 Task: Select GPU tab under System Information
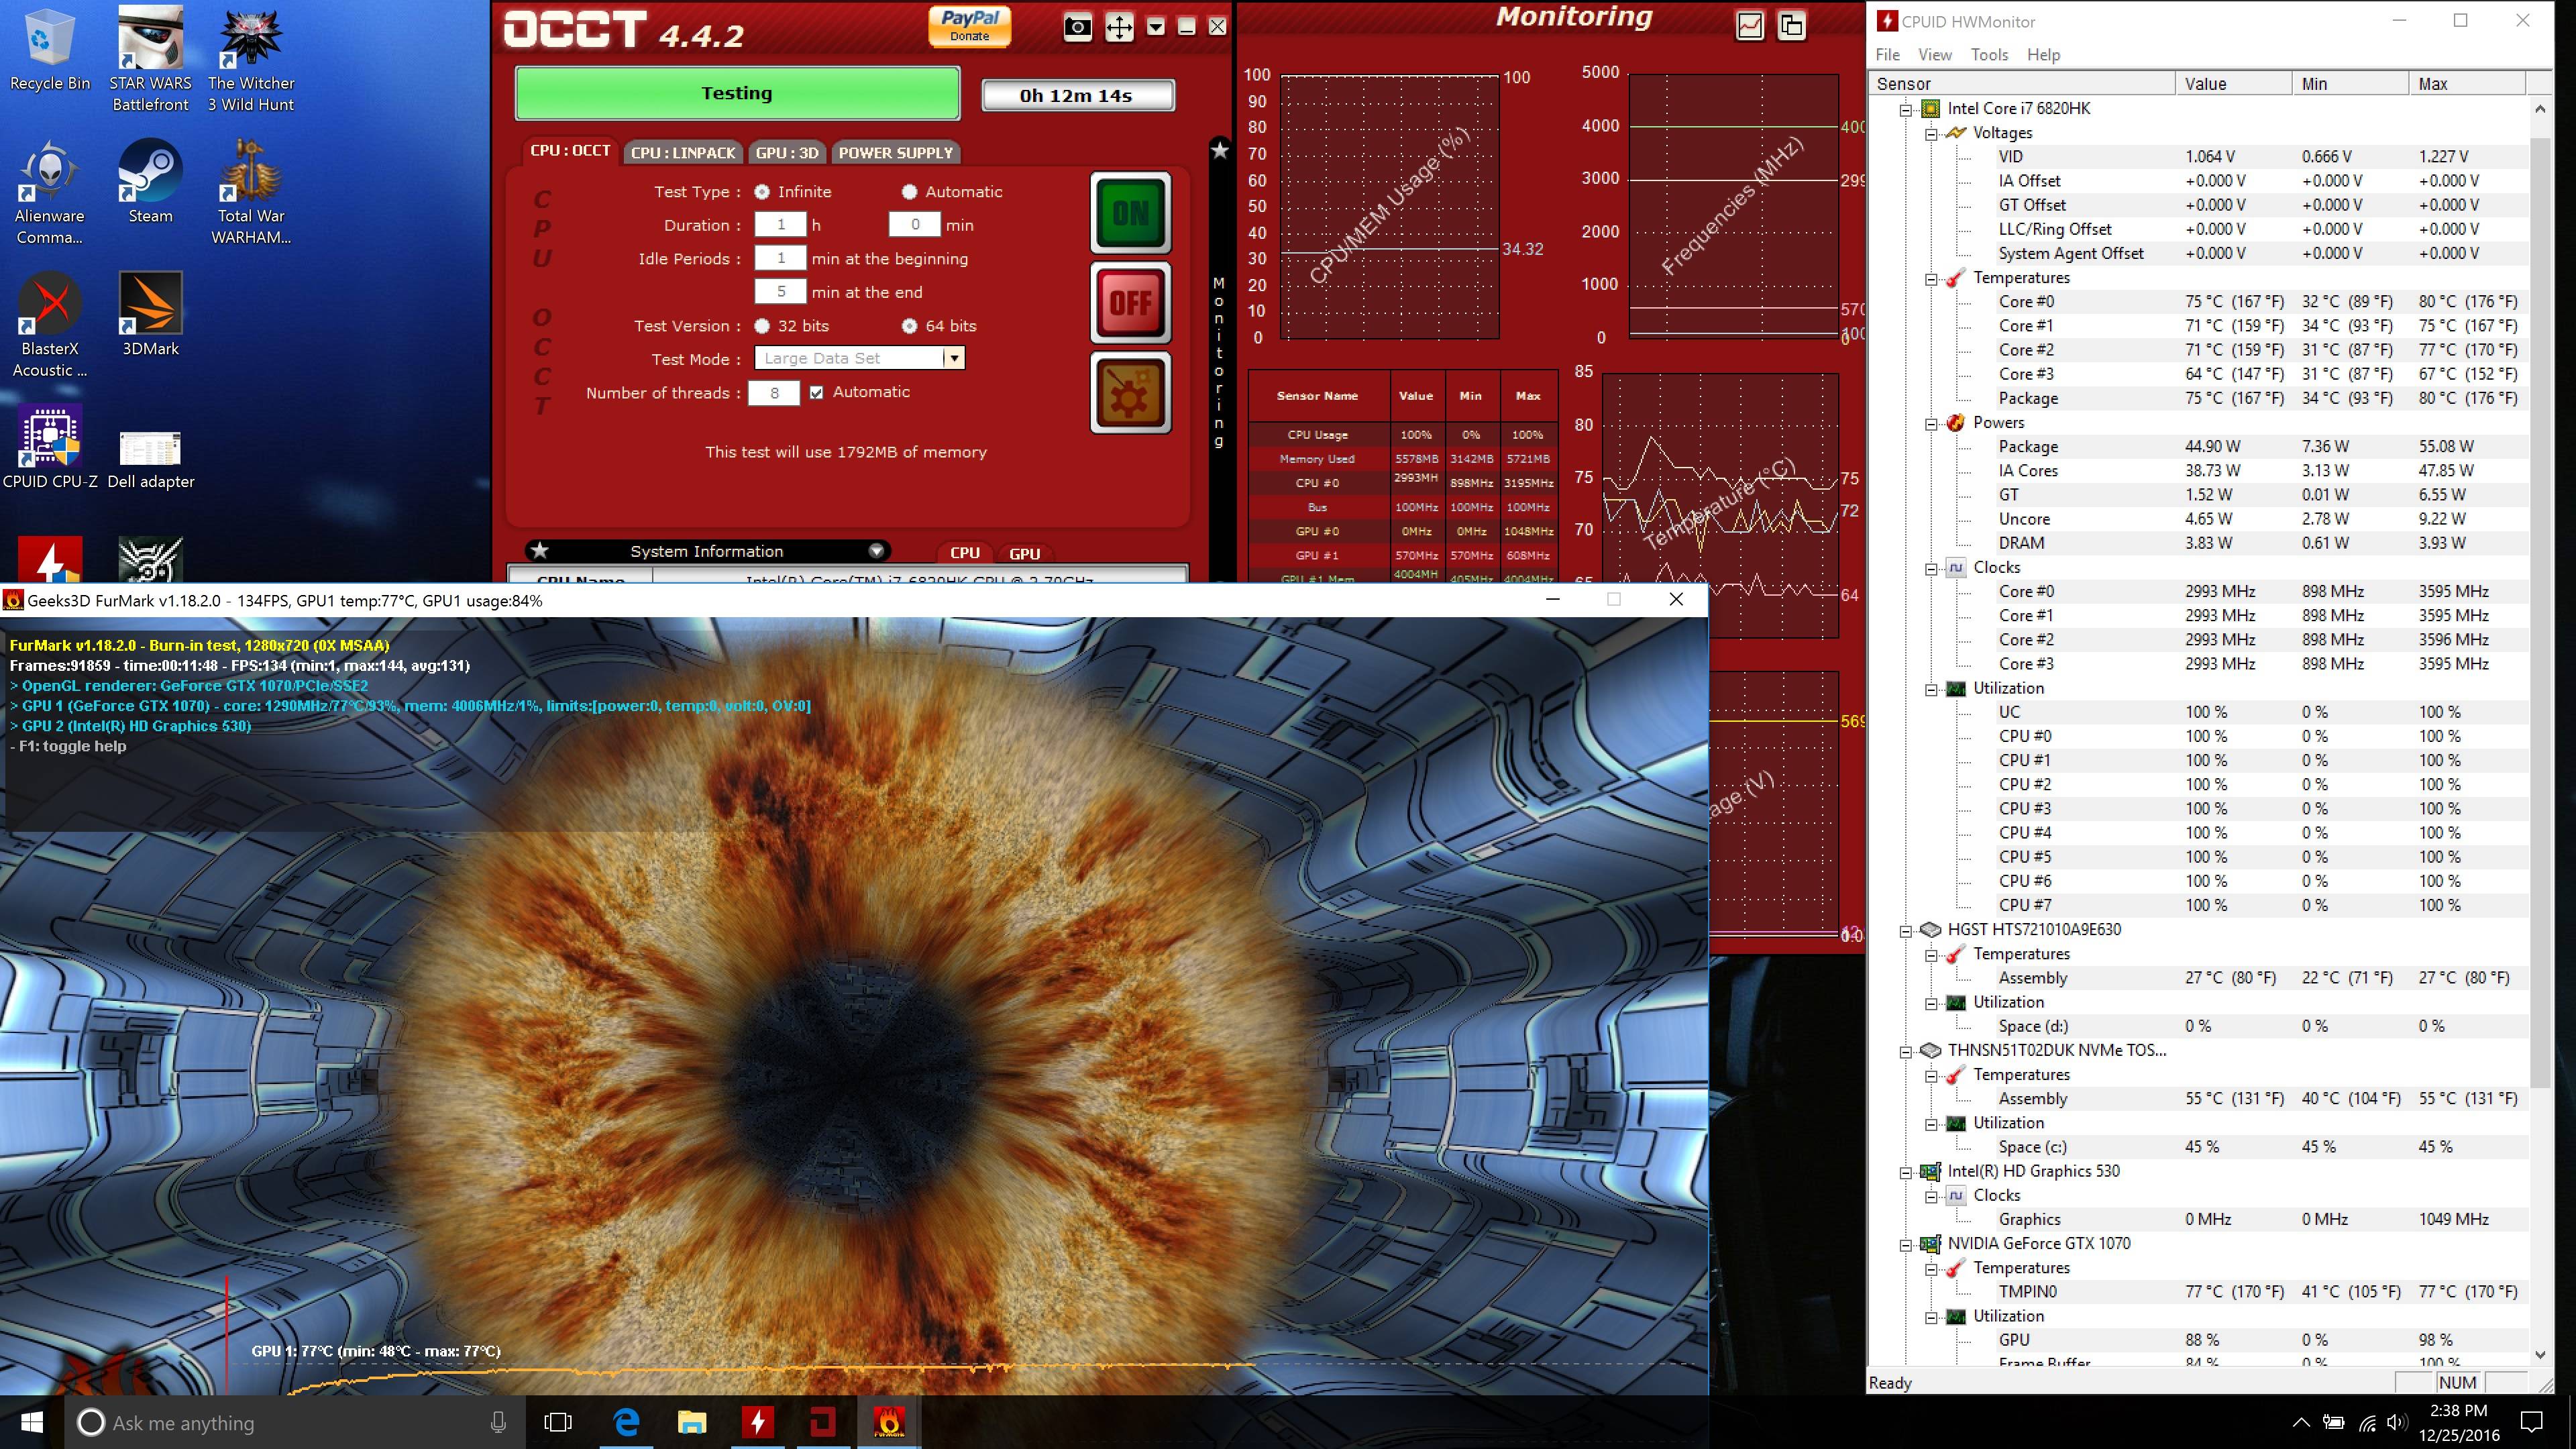tap(1025, 553)
